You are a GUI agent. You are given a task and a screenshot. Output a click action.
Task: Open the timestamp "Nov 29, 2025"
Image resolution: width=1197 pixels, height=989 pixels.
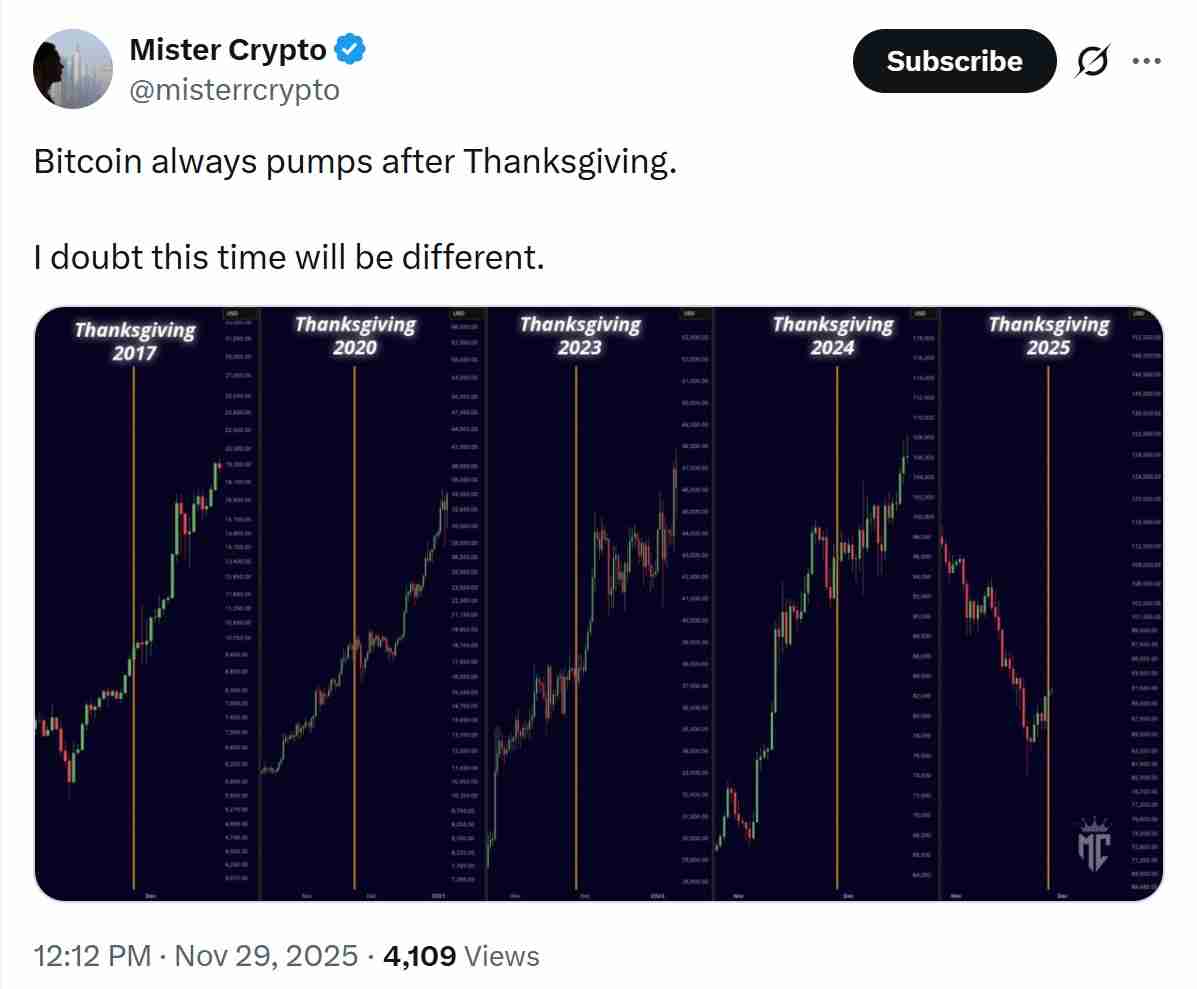(263, 956)
